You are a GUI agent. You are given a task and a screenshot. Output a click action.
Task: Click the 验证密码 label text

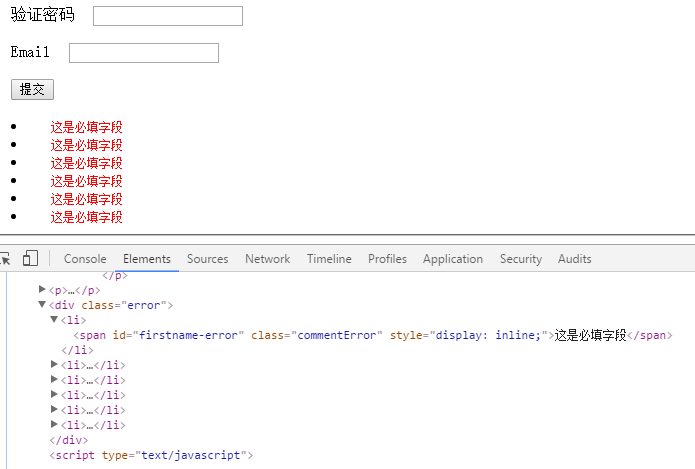click(43, 15)
